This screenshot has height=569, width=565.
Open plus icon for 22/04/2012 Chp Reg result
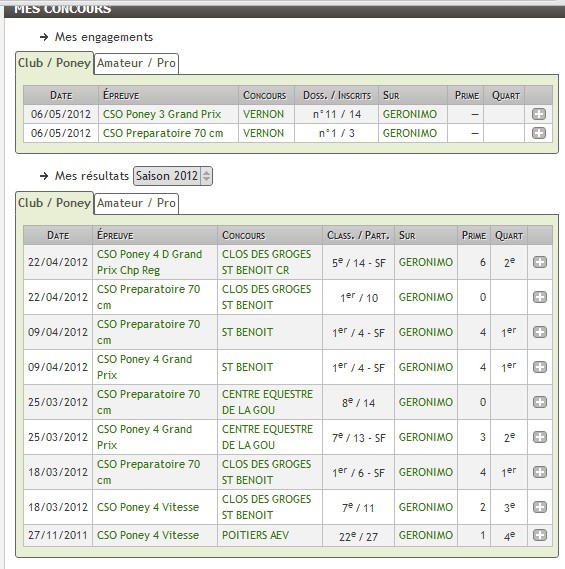[x=540, y=262]
